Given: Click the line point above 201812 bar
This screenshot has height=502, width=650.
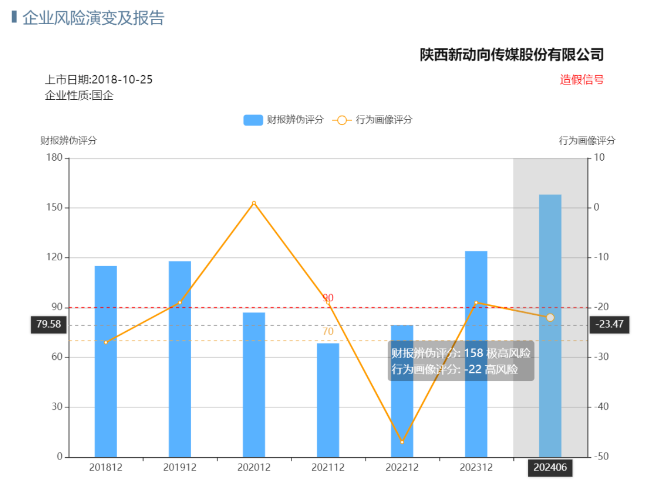Looking at the screenshot, I should (x=106, y=342).
